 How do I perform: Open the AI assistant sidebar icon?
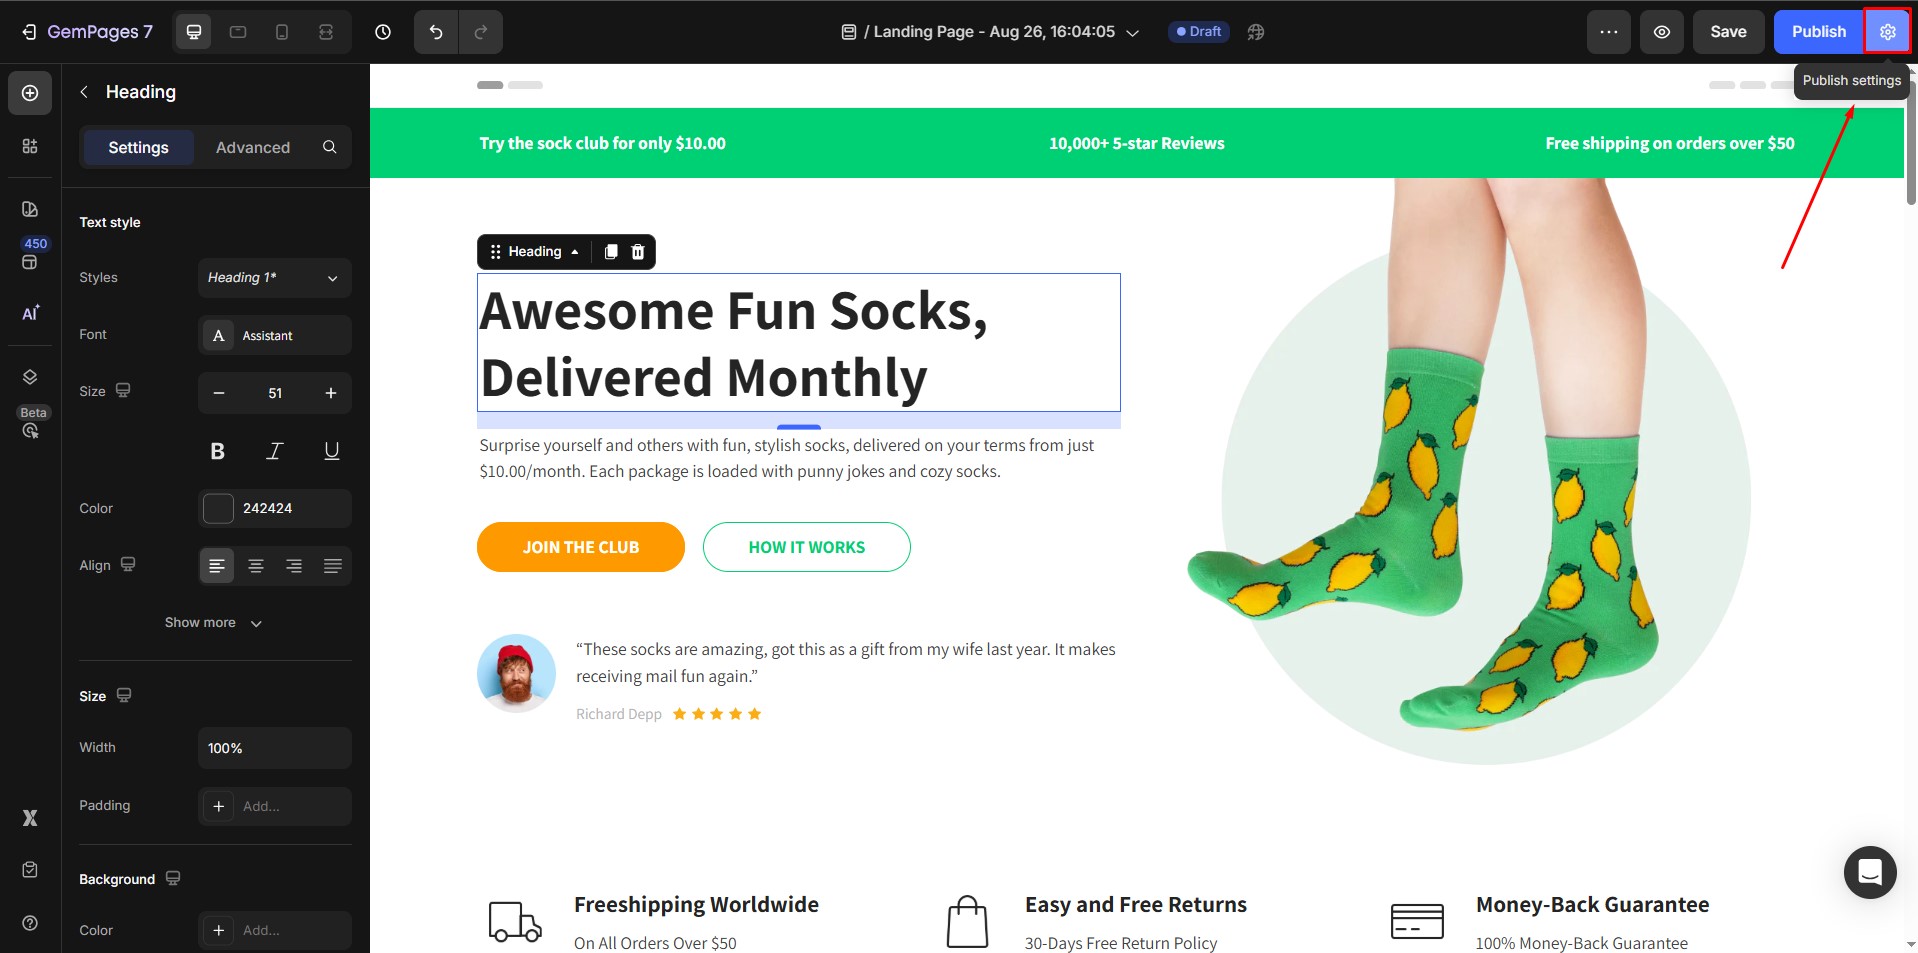(30, 313)
